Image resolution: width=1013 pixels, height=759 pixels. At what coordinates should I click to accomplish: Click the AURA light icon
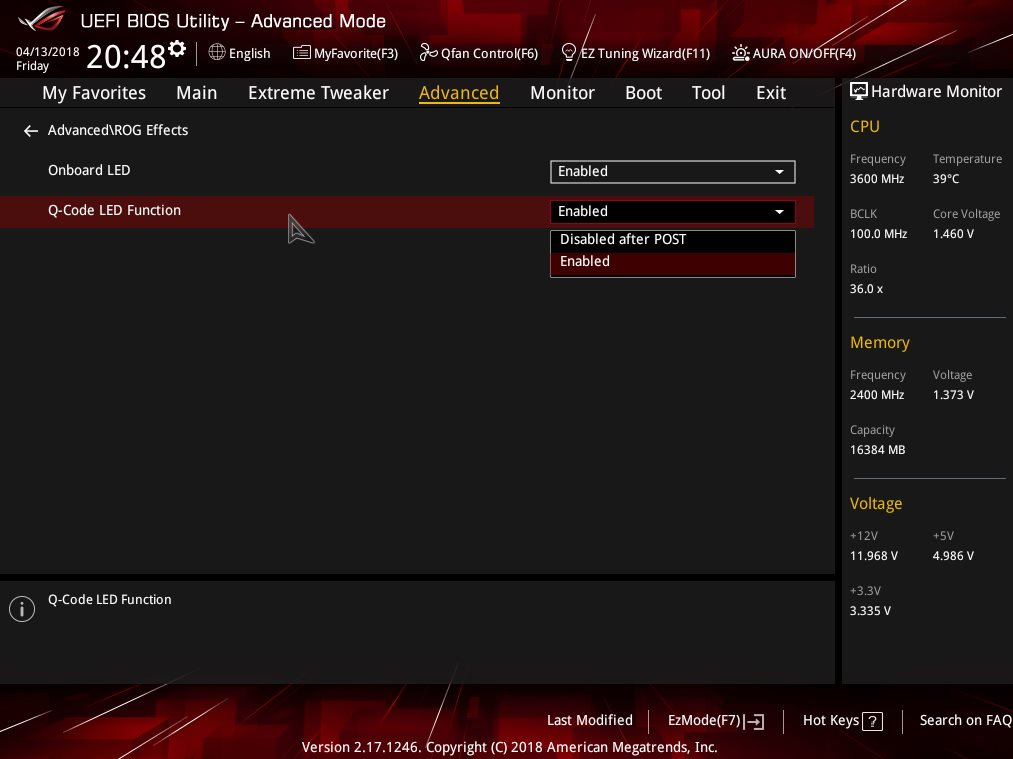click(x=740, y=53)
